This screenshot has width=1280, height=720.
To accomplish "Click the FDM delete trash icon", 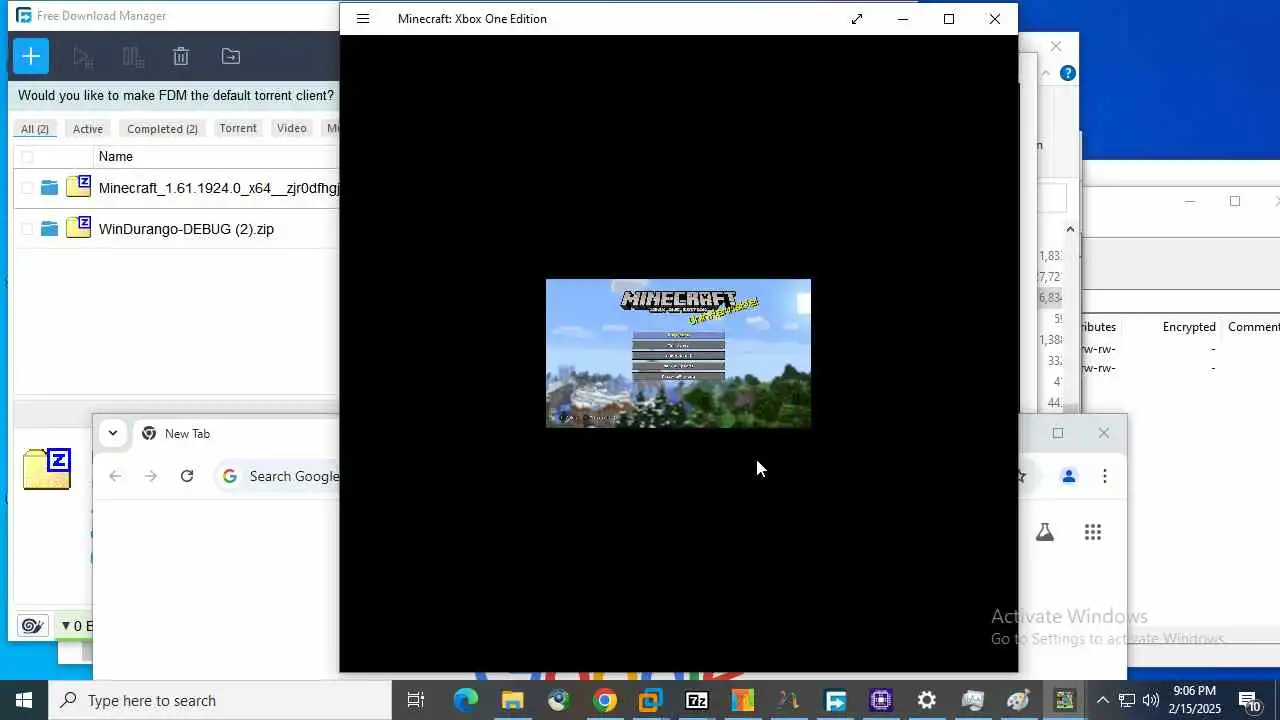I will click(x=181, y=57).
